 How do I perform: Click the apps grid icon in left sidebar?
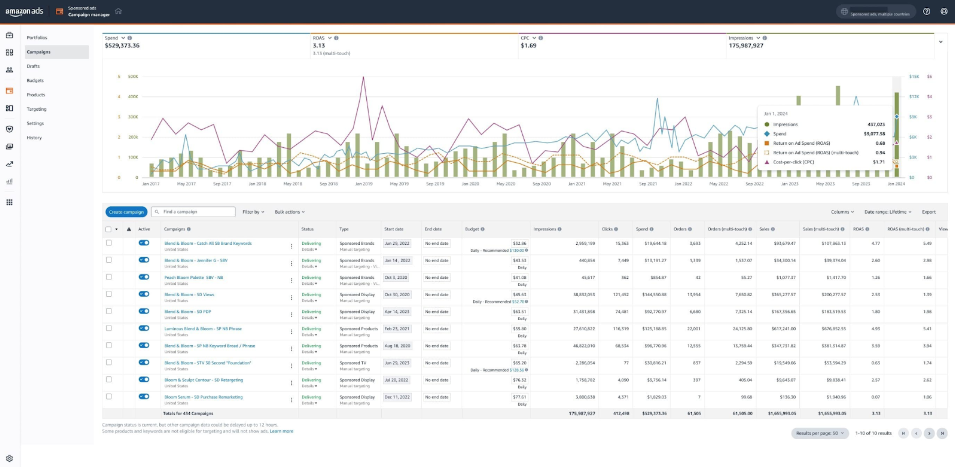pyautogui.click(x=9, y=202)
